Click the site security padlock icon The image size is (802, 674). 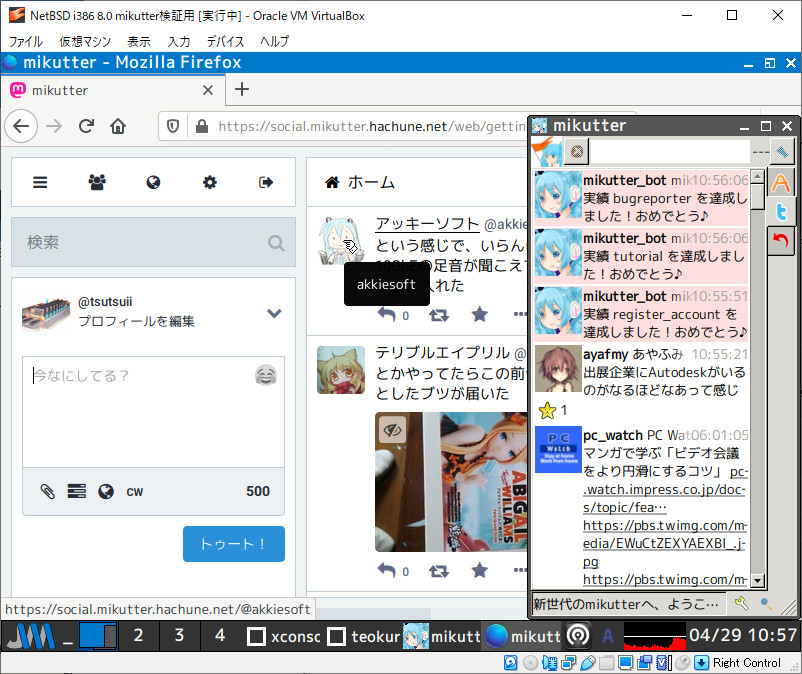pyautogui.click(x=202, y=126)
